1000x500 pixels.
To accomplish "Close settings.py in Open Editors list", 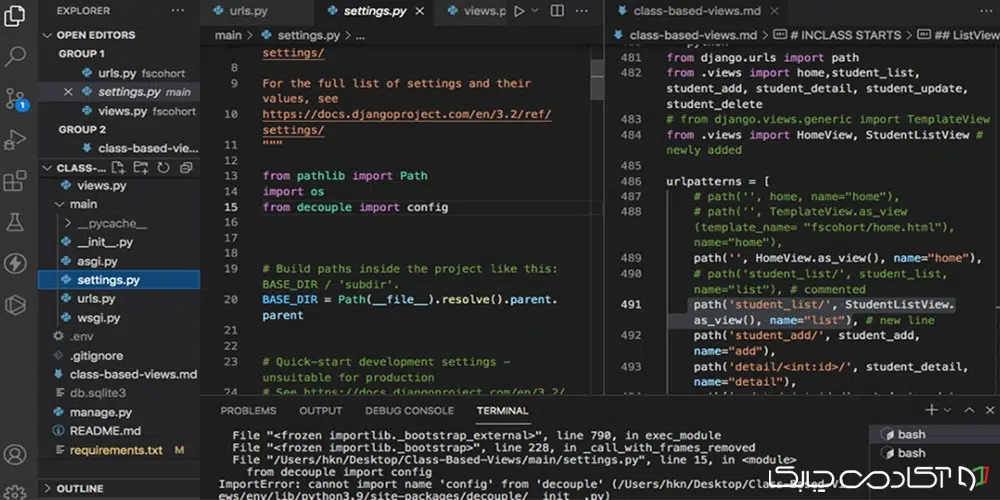I will pos(68,92).
